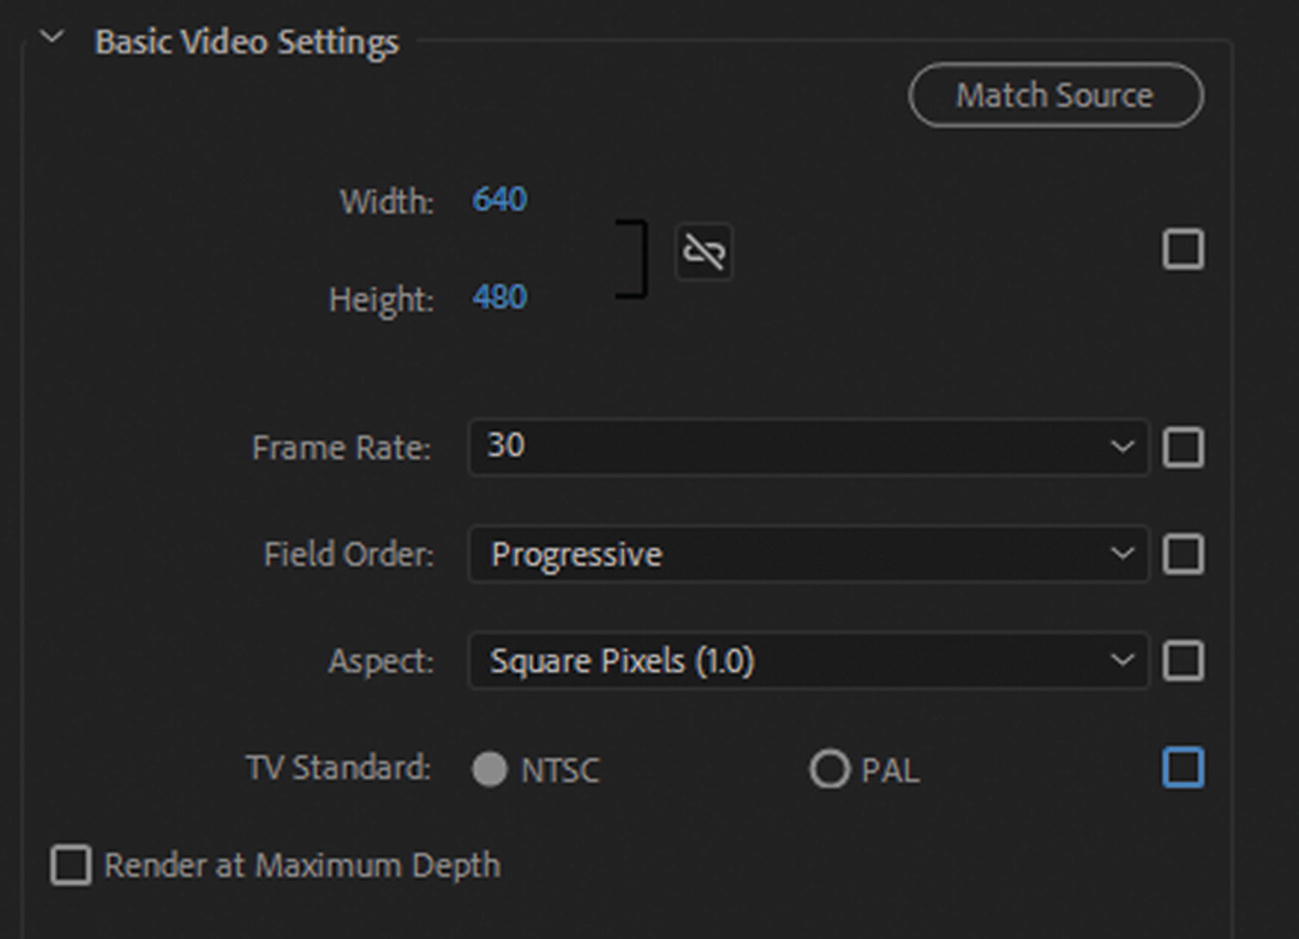Click the Frame Rate dropdown arrow
The image size is (1299, 939).
1122,447
